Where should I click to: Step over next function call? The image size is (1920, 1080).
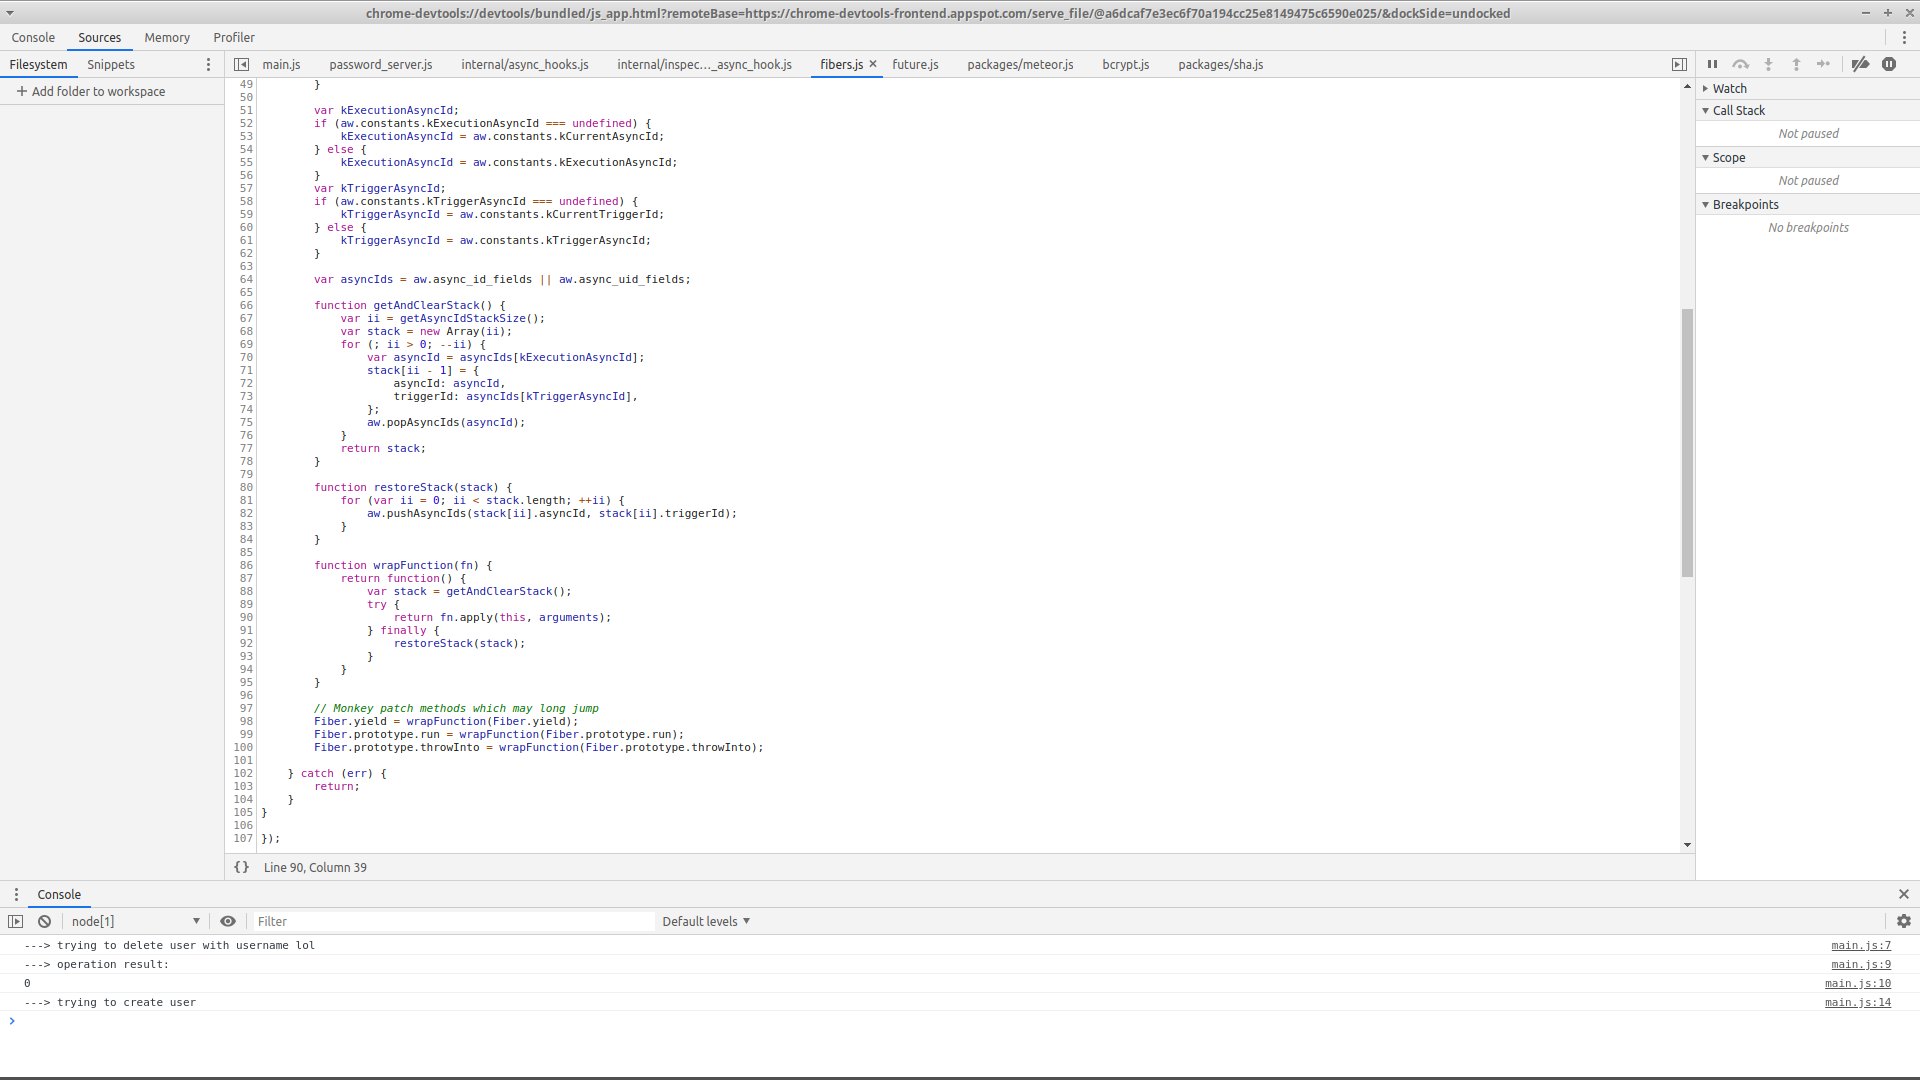(1740, 64)
